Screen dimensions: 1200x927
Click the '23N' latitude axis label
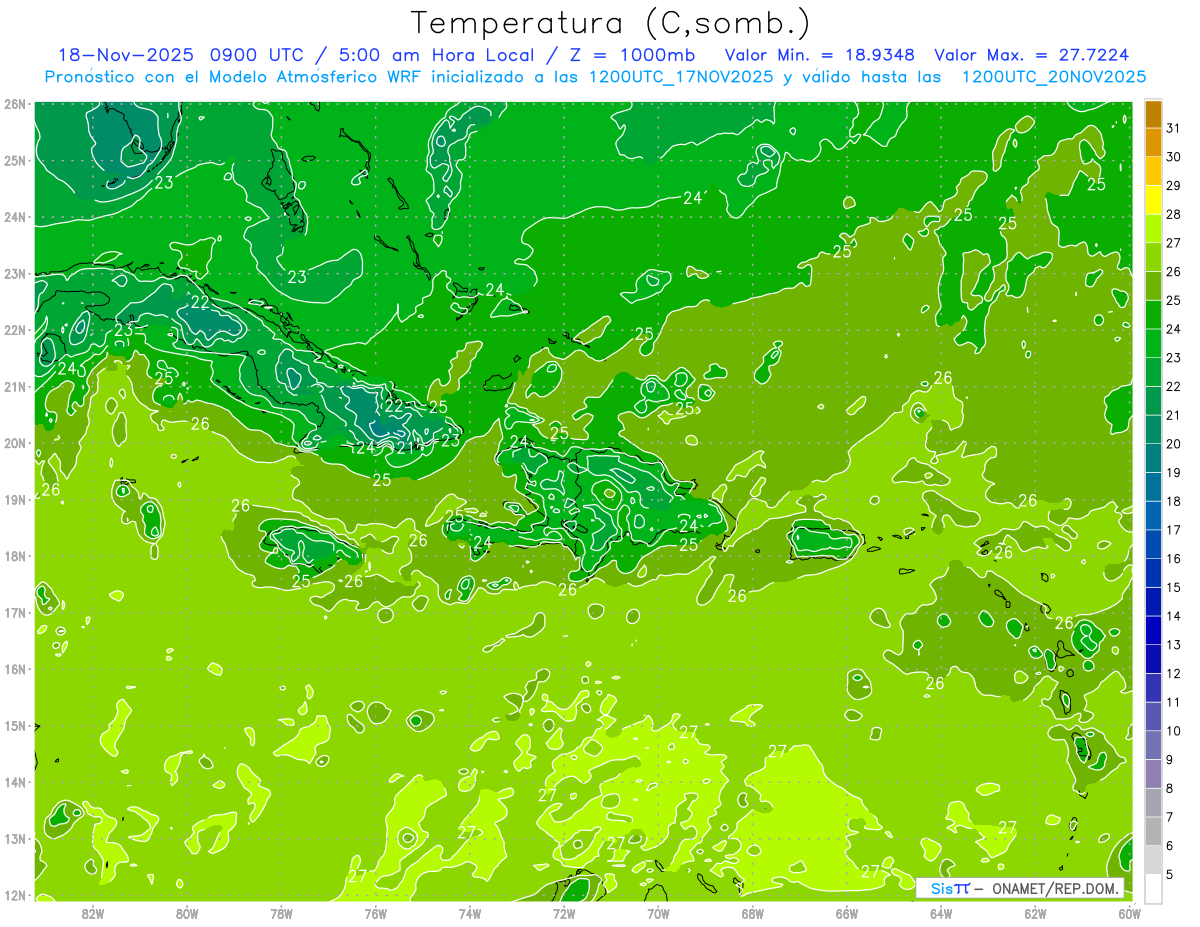[15, 273]
